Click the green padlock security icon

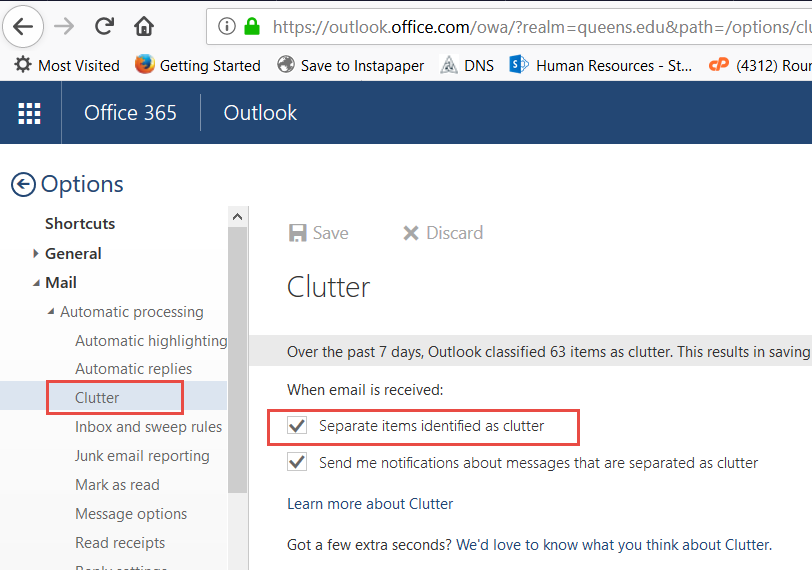[x=252, y=27]
